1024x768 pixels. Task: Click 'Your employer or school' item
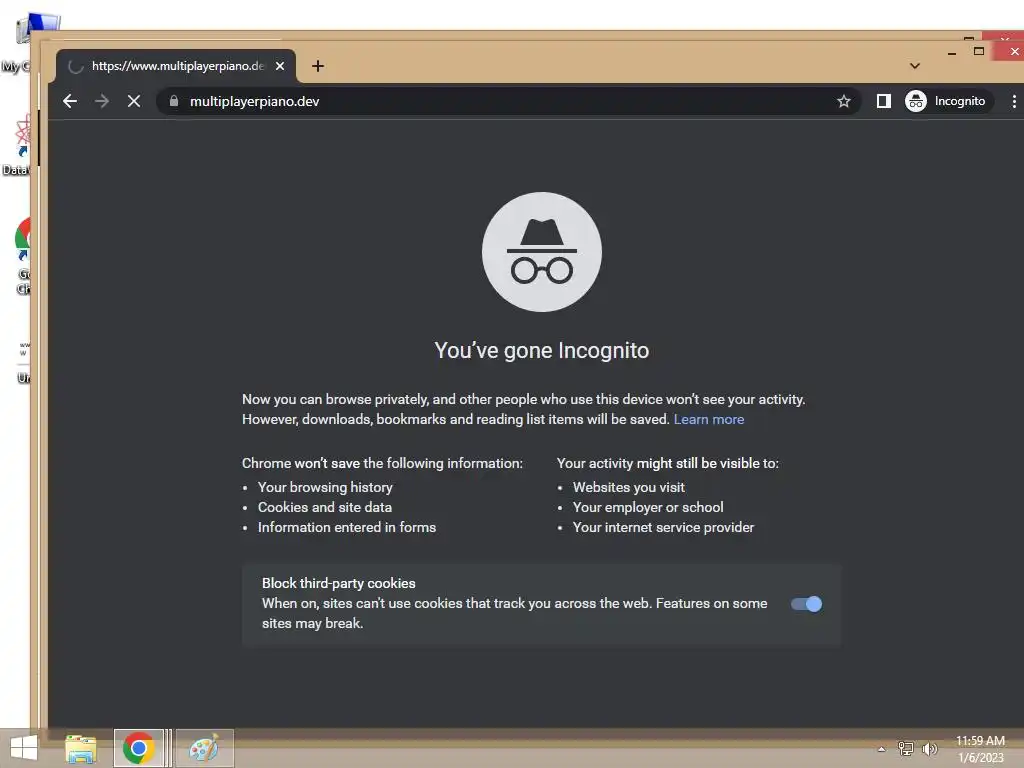pyautogui.click(x=648, y=507)
